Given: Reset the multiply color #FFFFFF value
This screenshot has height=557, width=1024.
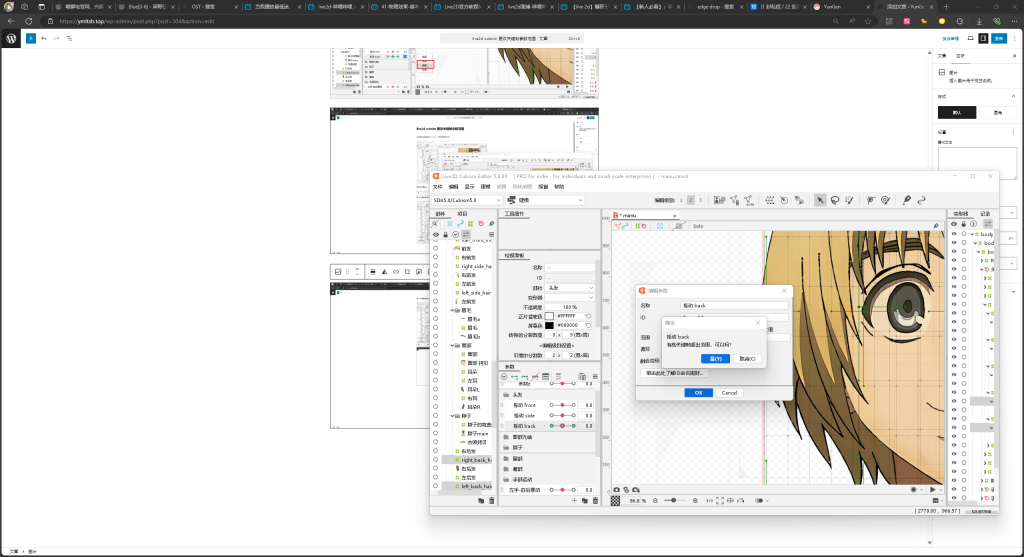Looking at the screenshot, I should 588,316.
